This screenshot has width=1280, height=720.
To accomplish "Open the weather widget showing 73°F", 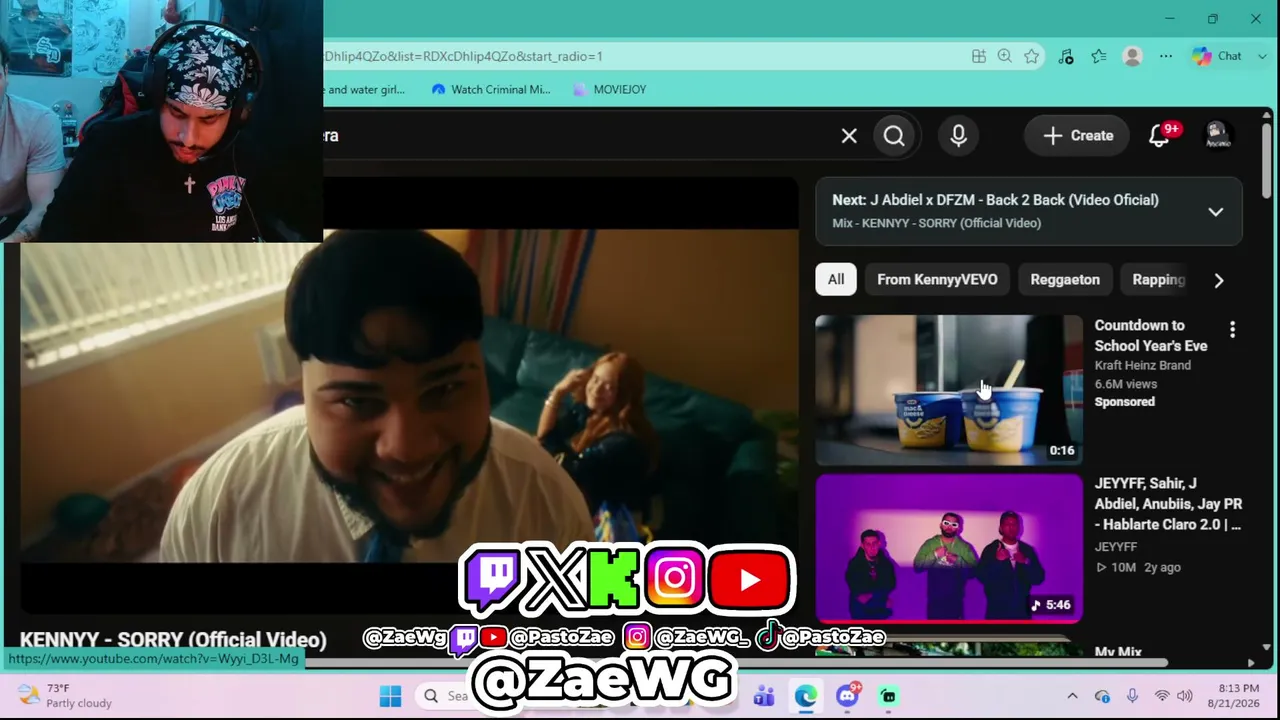I will [x=64, y=696].
